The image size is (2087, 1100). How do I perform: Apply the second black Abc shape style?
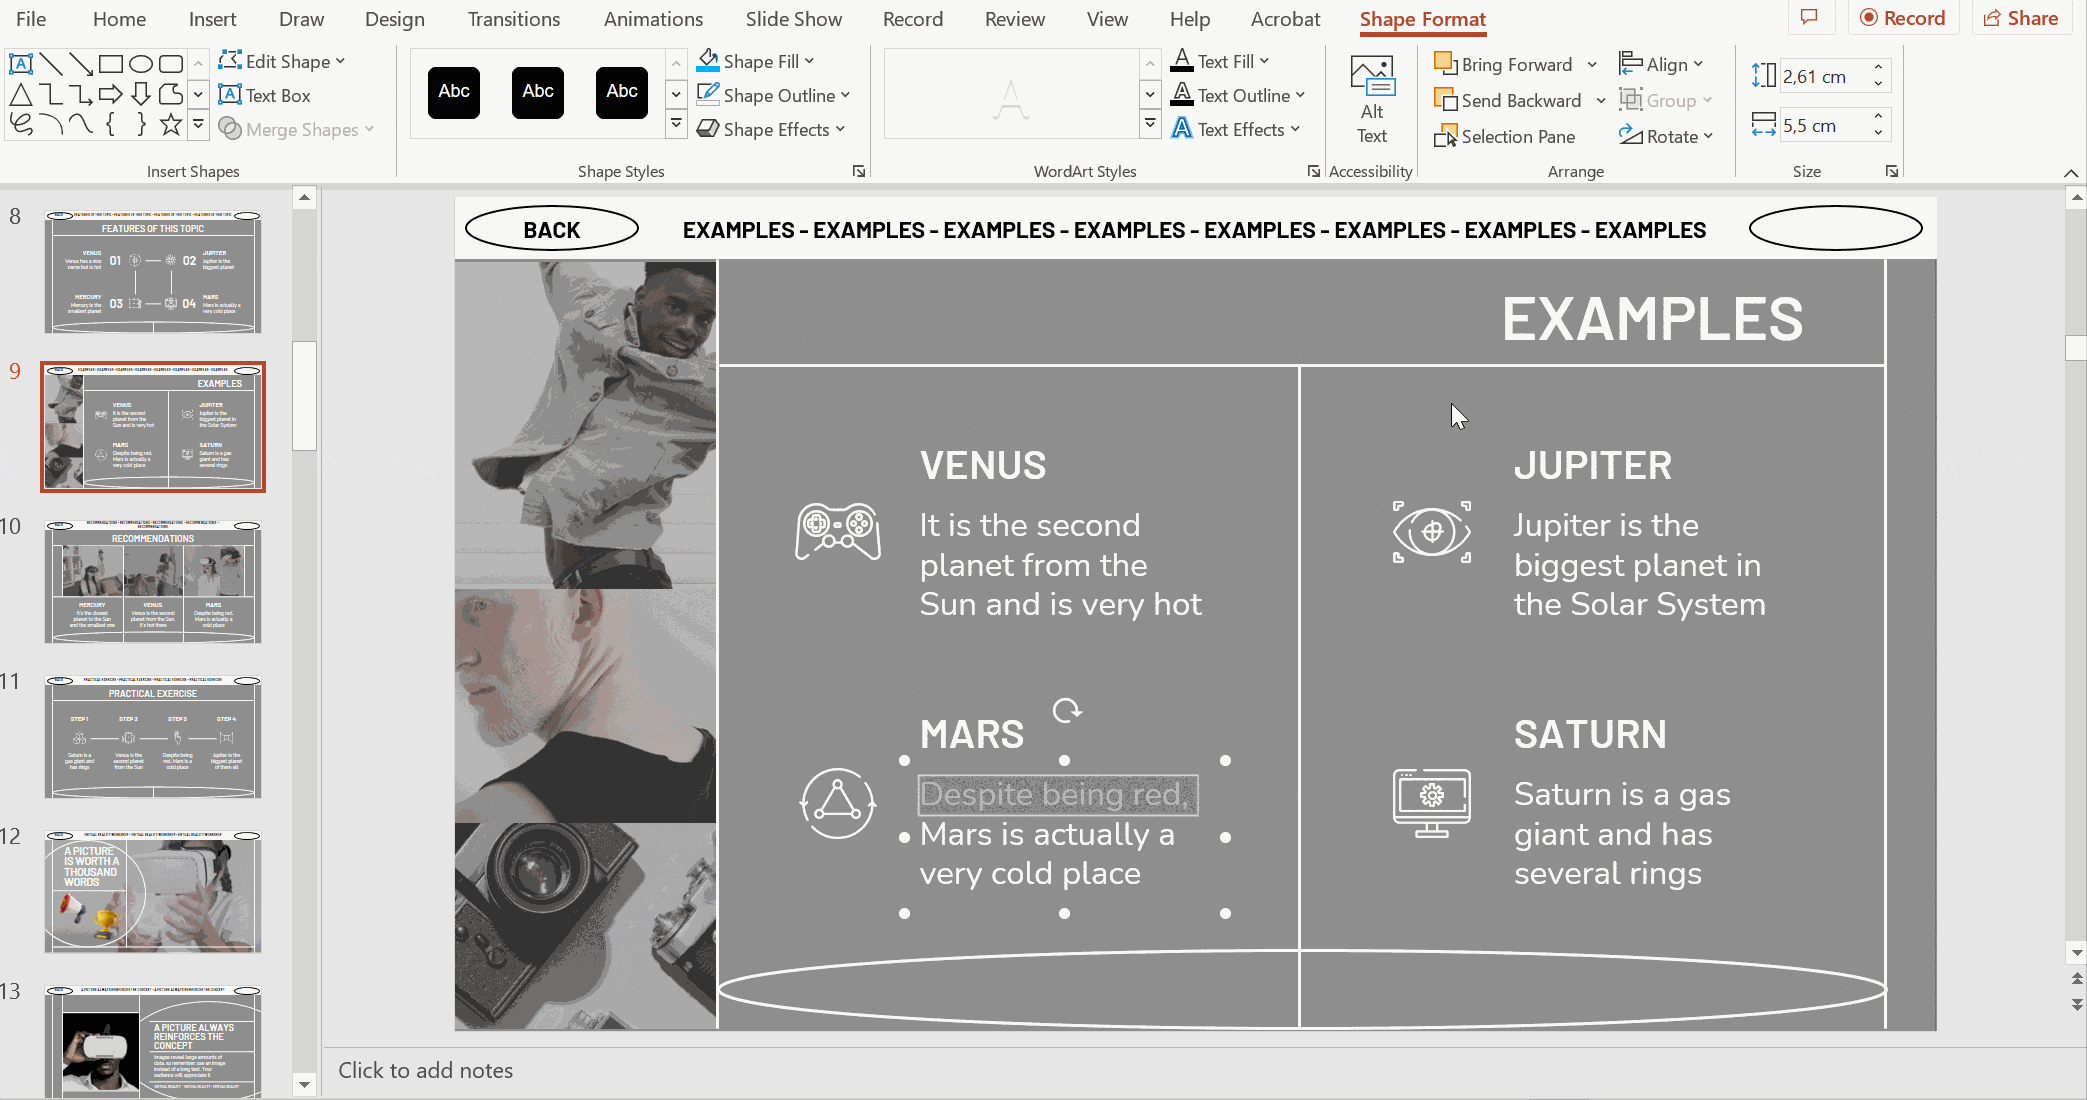538,92
